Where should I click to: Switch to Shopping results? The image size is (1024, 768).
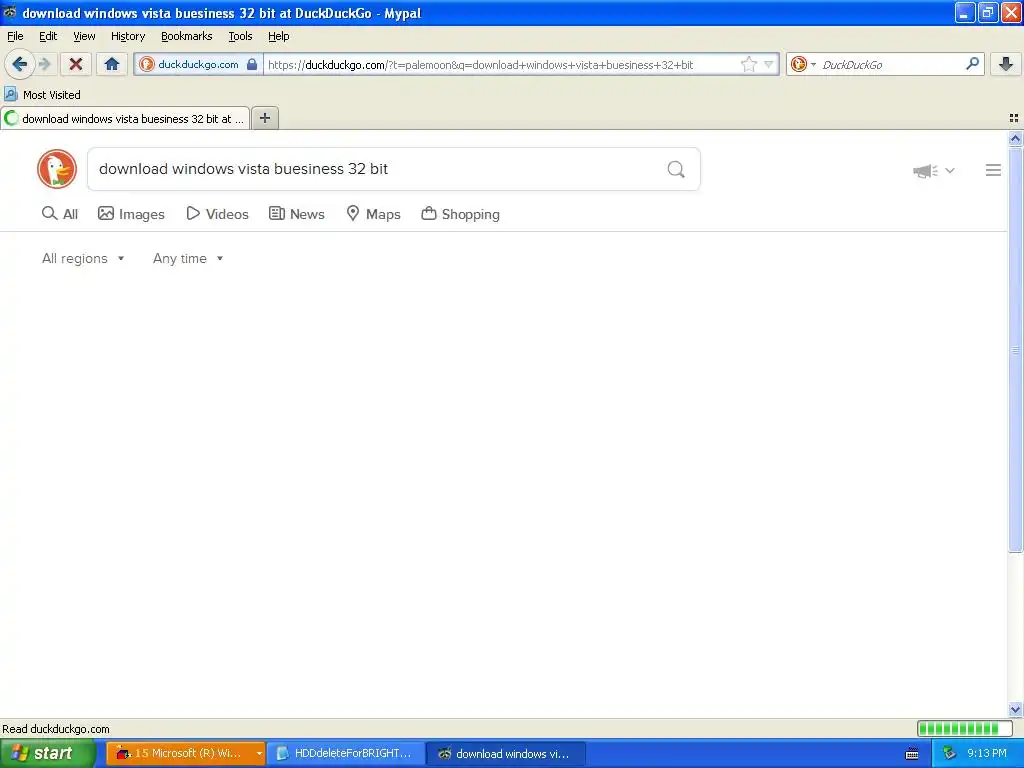460,214
